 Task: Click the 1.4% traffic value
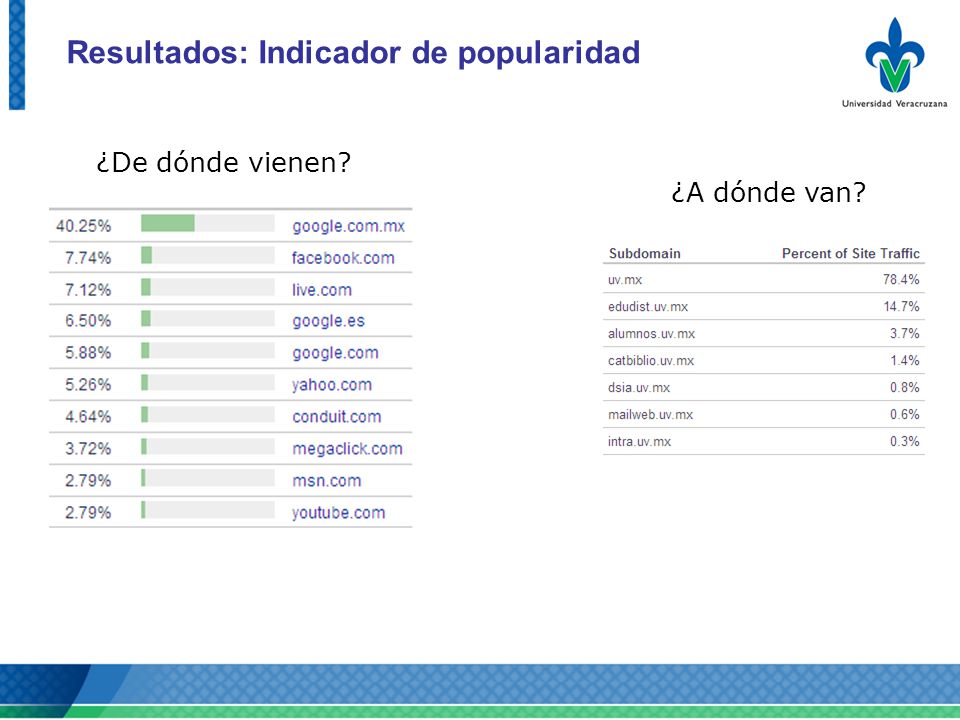click(x=905, y=361)
